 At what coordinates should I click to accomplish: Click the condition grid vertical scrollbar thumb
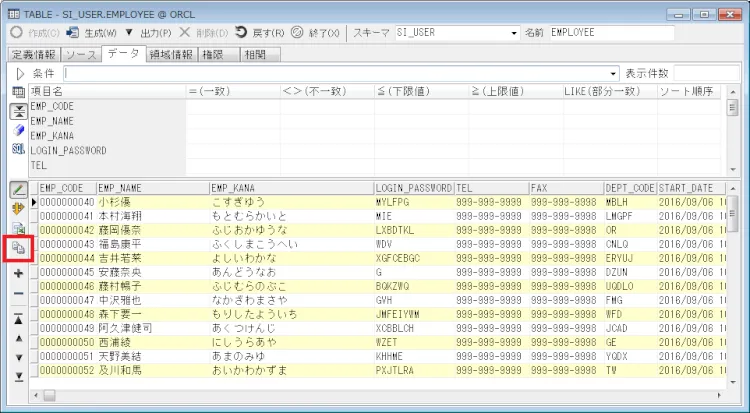coord(733,108)
